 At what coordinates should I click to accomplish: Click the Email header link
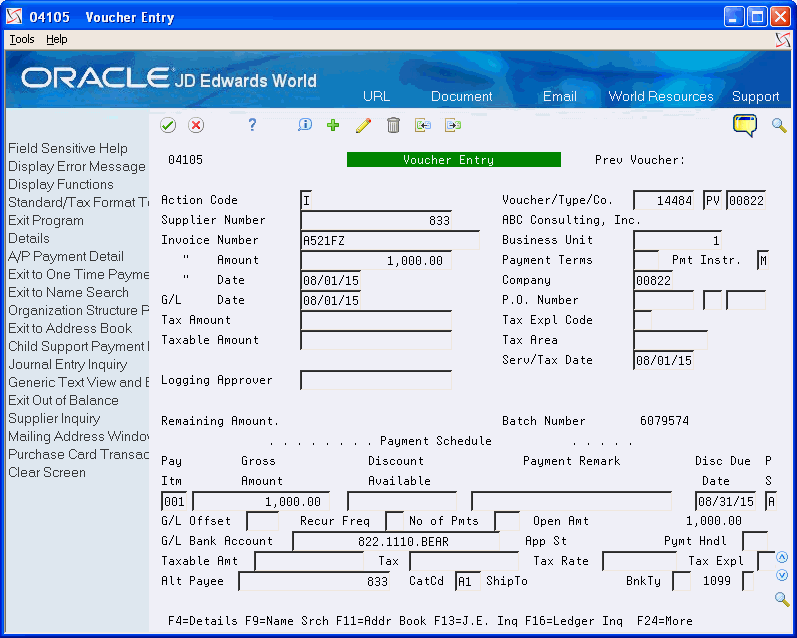coord(560,96)
